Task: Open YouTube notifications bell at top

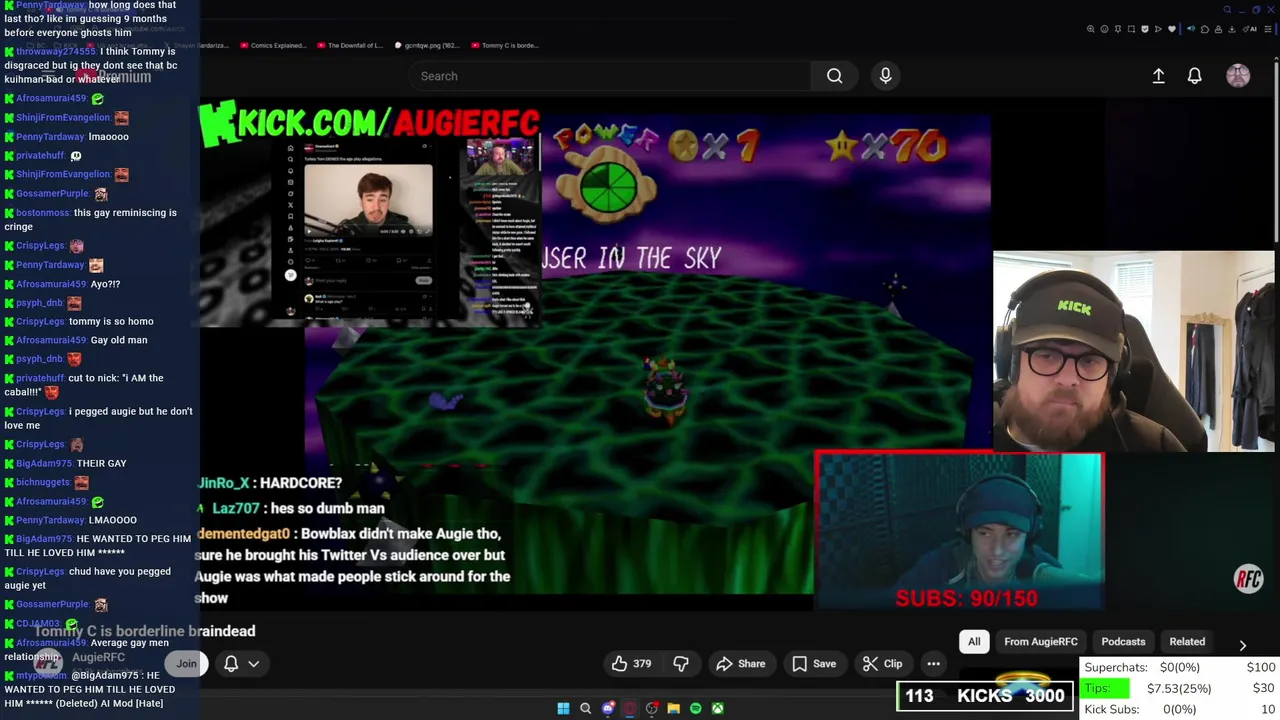Action: click(x=1194, y=76)
